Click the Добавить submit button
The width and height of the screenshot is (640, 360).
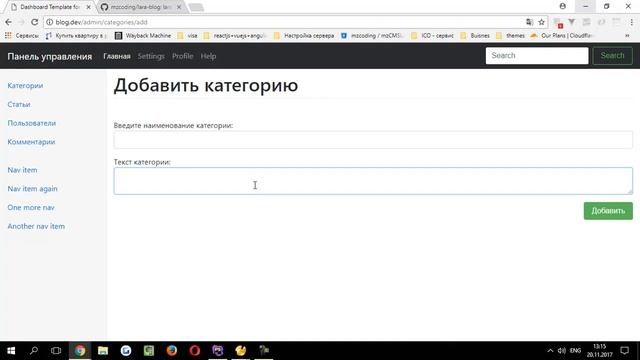pyautogui.click(x=608, y=211)
